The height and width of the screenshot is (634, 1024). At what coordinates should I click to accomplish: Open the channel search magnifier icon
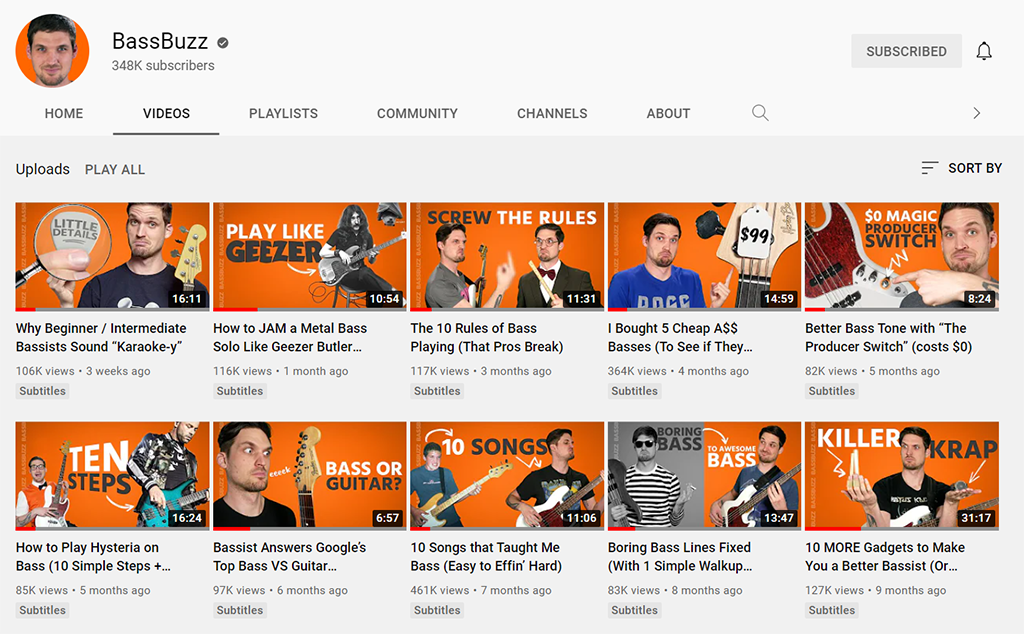pos(760,113)
